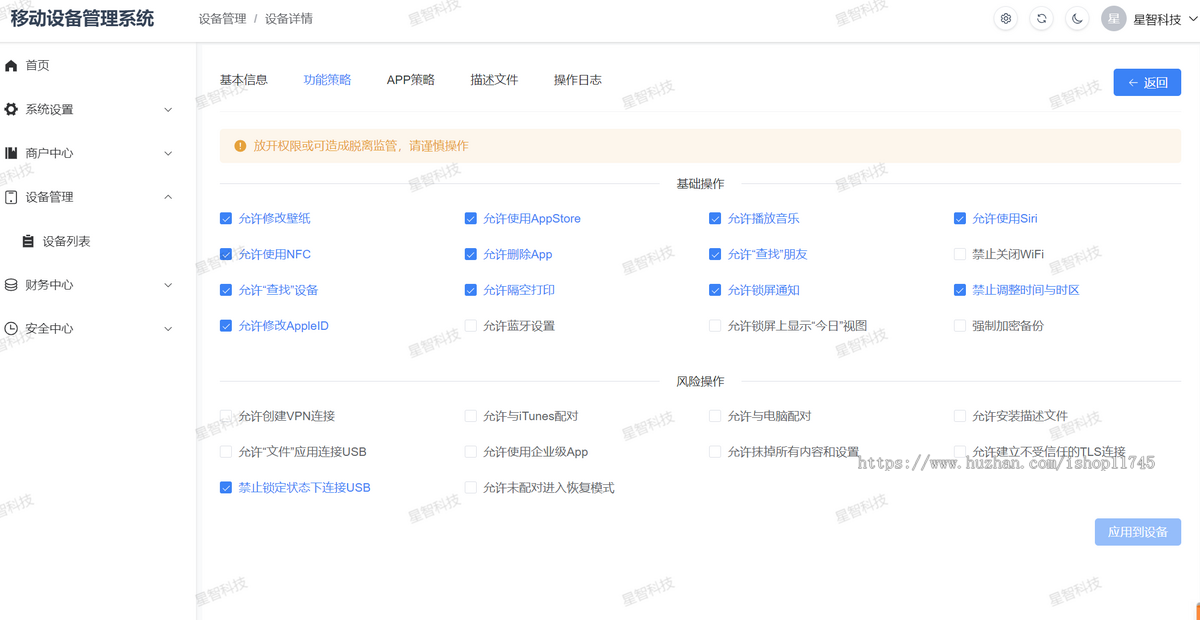Check 允许与iTunes配对 checkbox
Screen dimensions: 1200x620
[471, 416]
